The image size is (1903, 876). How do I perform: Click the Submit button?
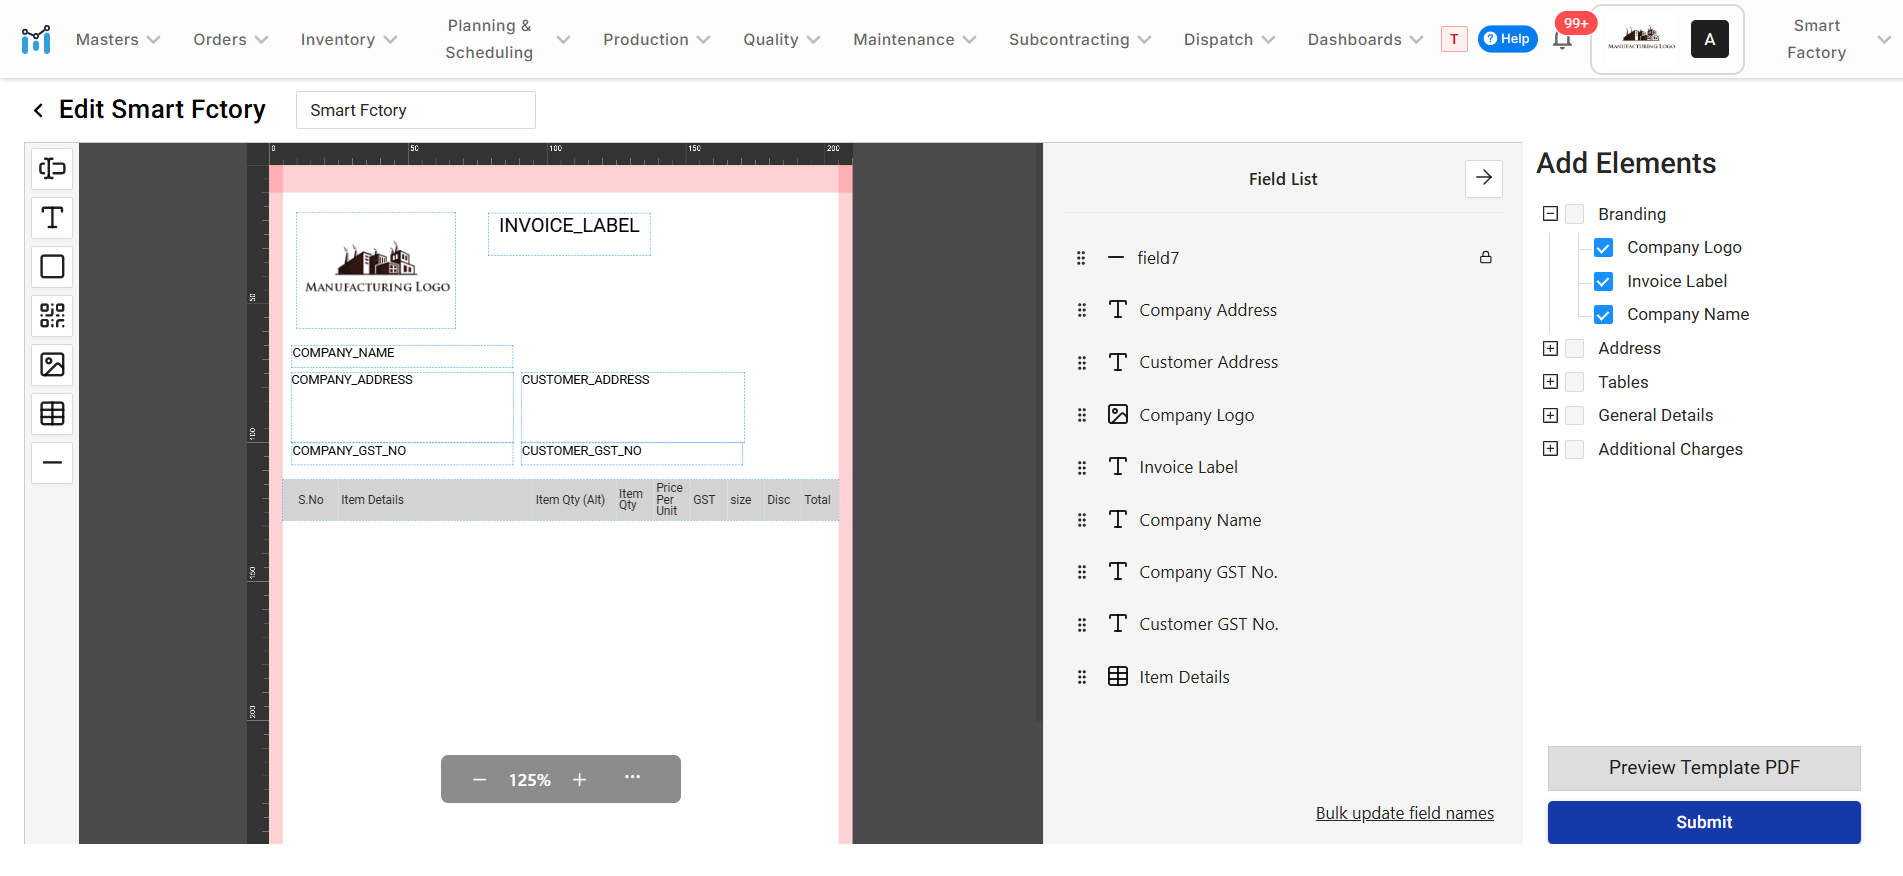1703,822
